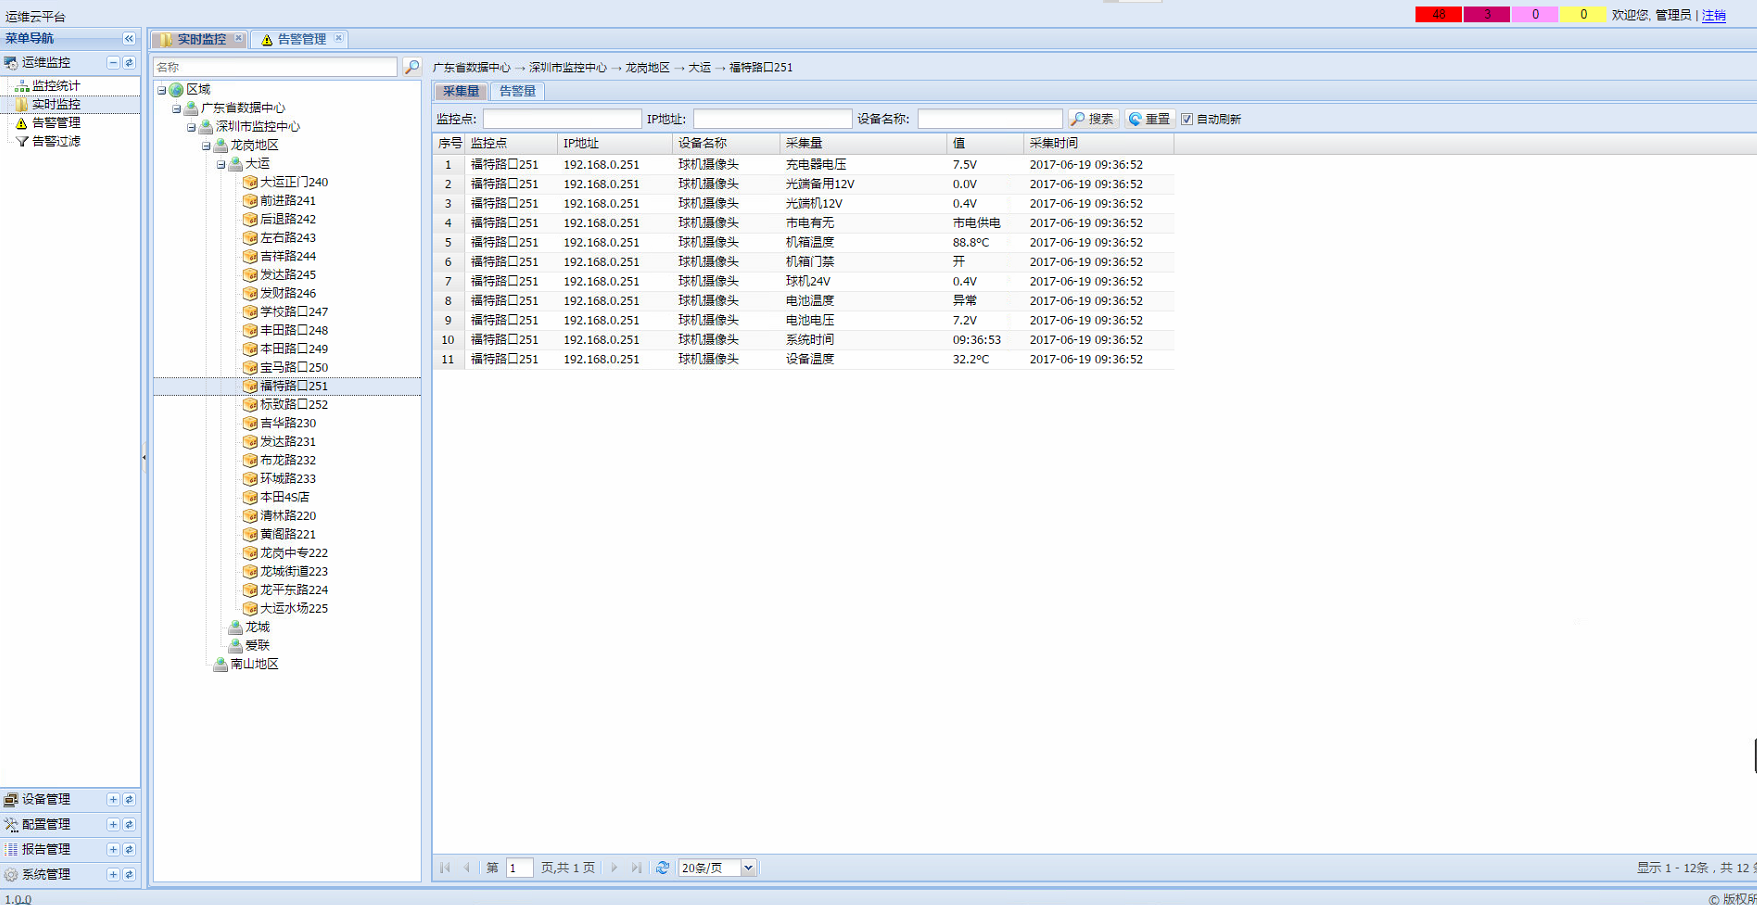Click the yellow alarm counter showing 0
This screenshot has width=1757, height=905.
pyautogui.click(x=1583, y=14)
